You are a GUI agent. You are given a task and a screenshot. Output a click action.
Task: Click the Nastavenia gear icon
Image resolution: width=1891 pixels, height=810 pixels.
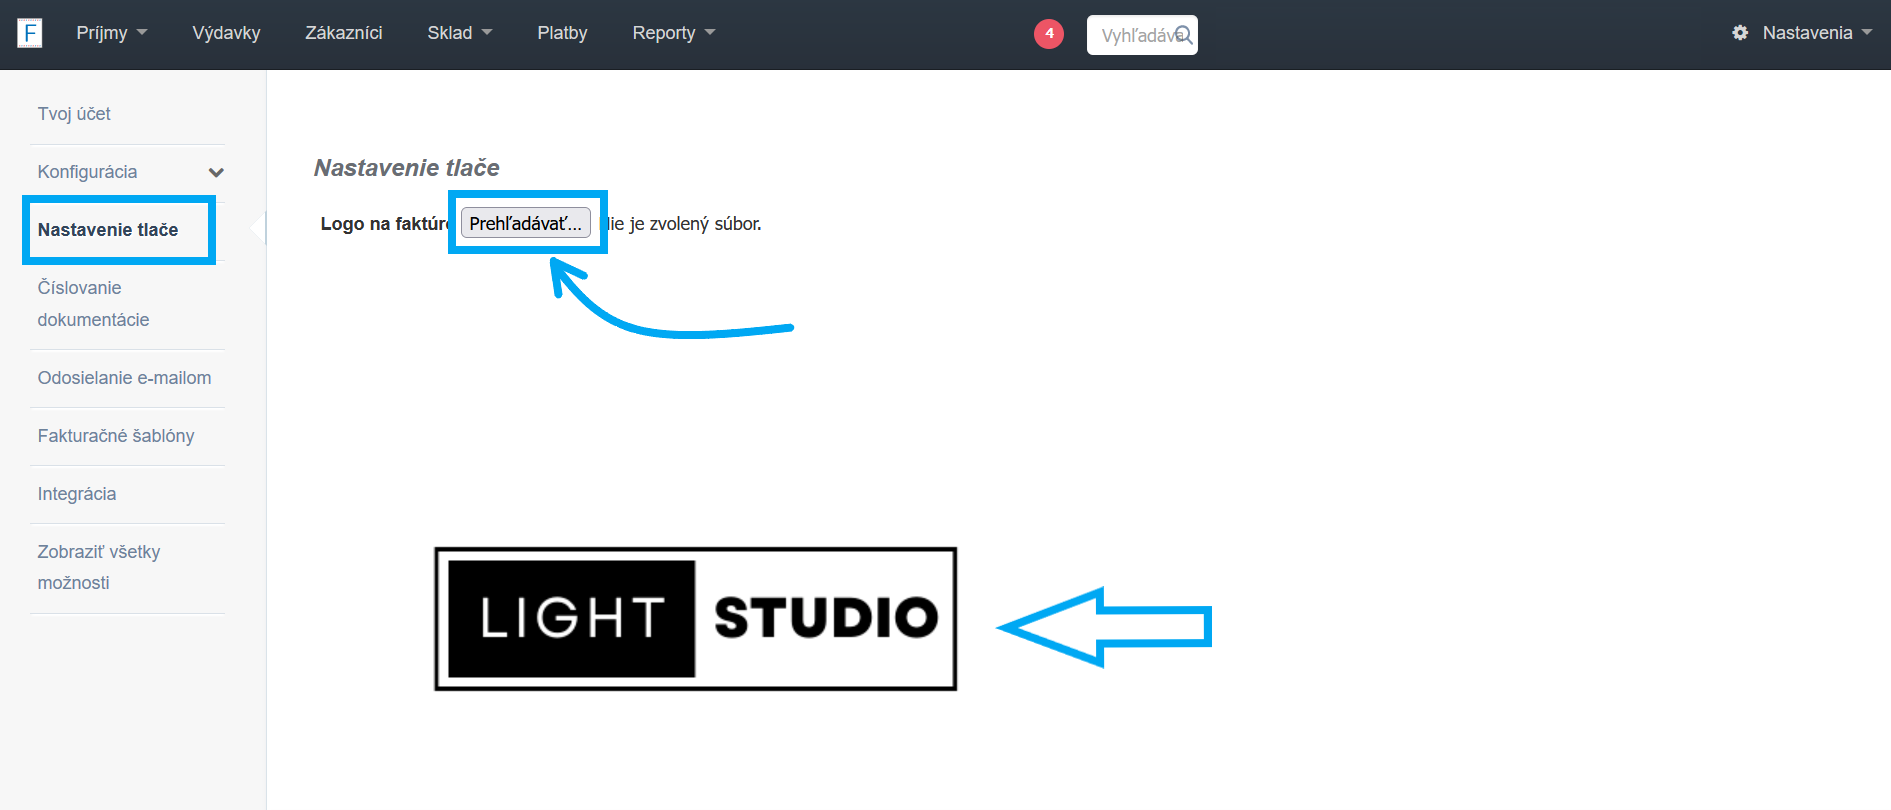(x=1740, y=33)
